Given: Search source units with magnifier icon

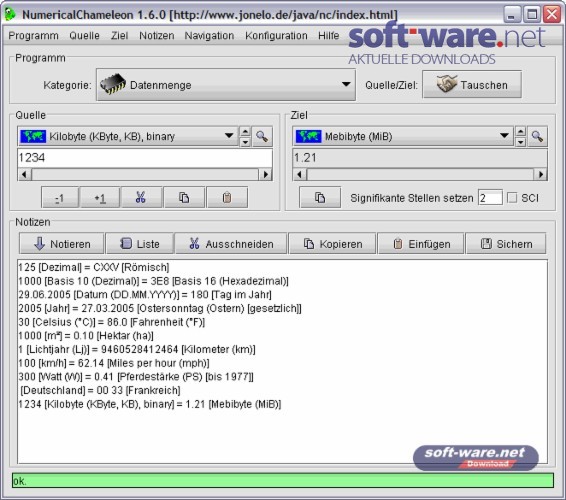Looking at the screenshot, I should click(x=262, y=136).
